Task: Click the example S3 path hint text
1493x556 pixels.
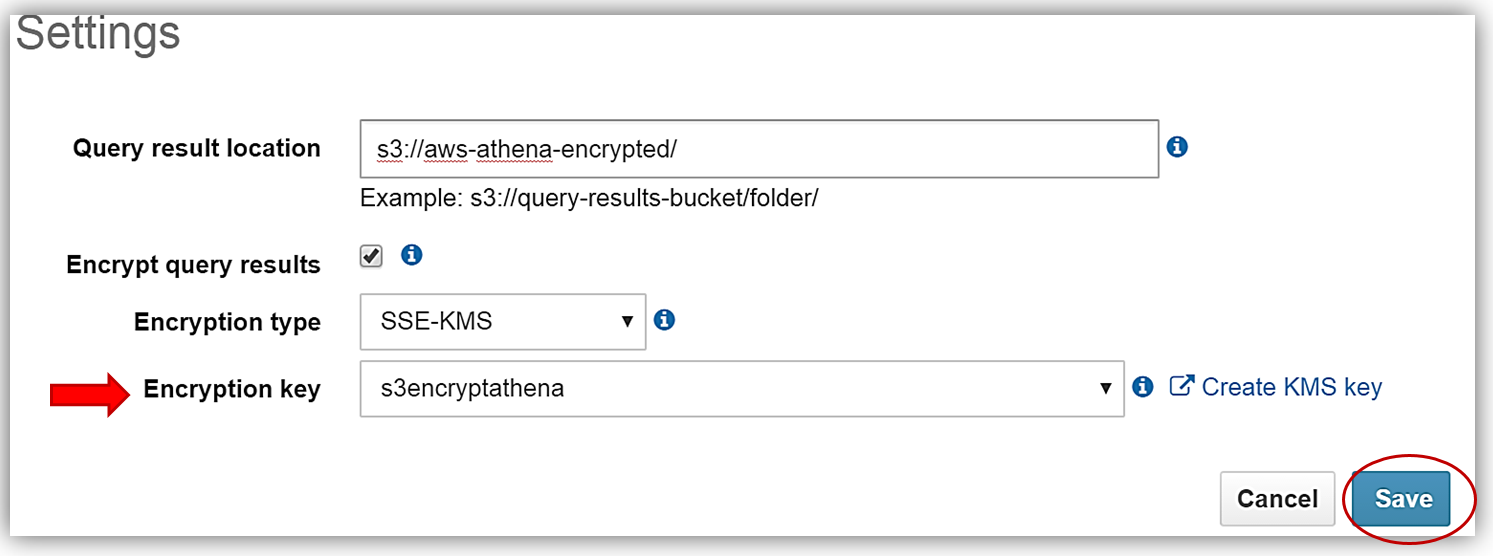Action: [589, 197]
